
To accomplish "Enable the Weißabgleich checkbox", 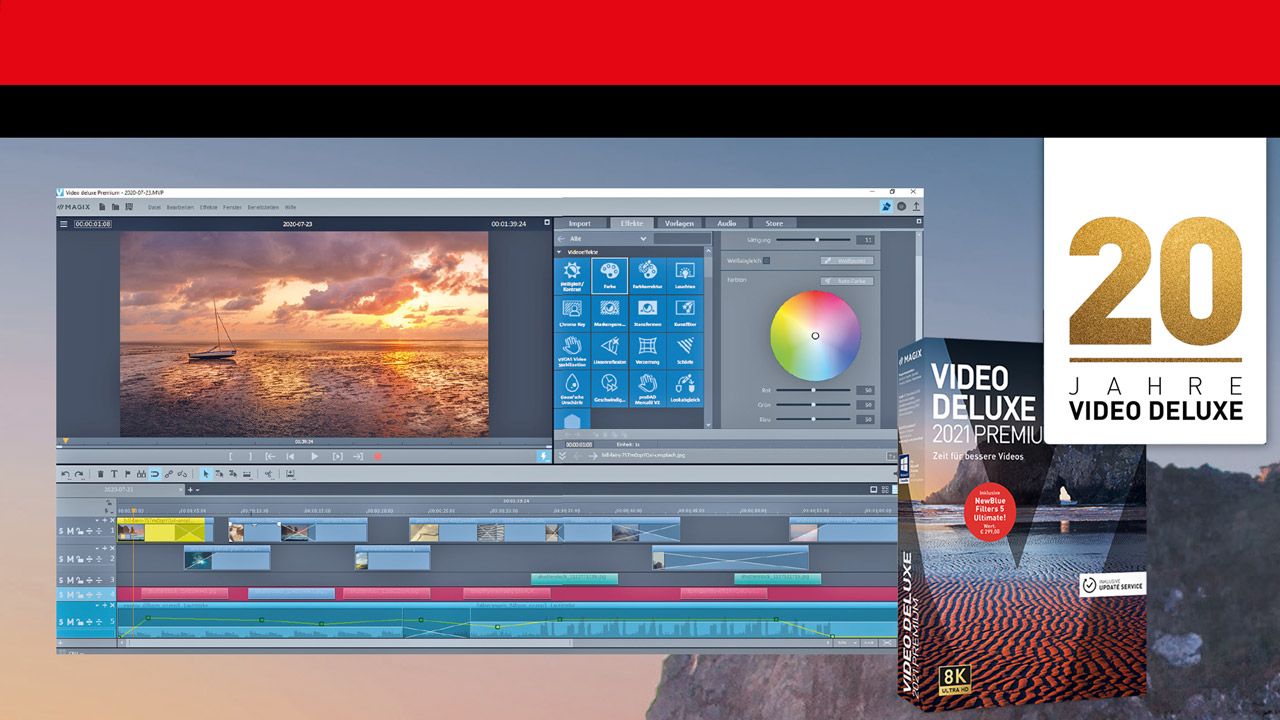I will point(767,260).
